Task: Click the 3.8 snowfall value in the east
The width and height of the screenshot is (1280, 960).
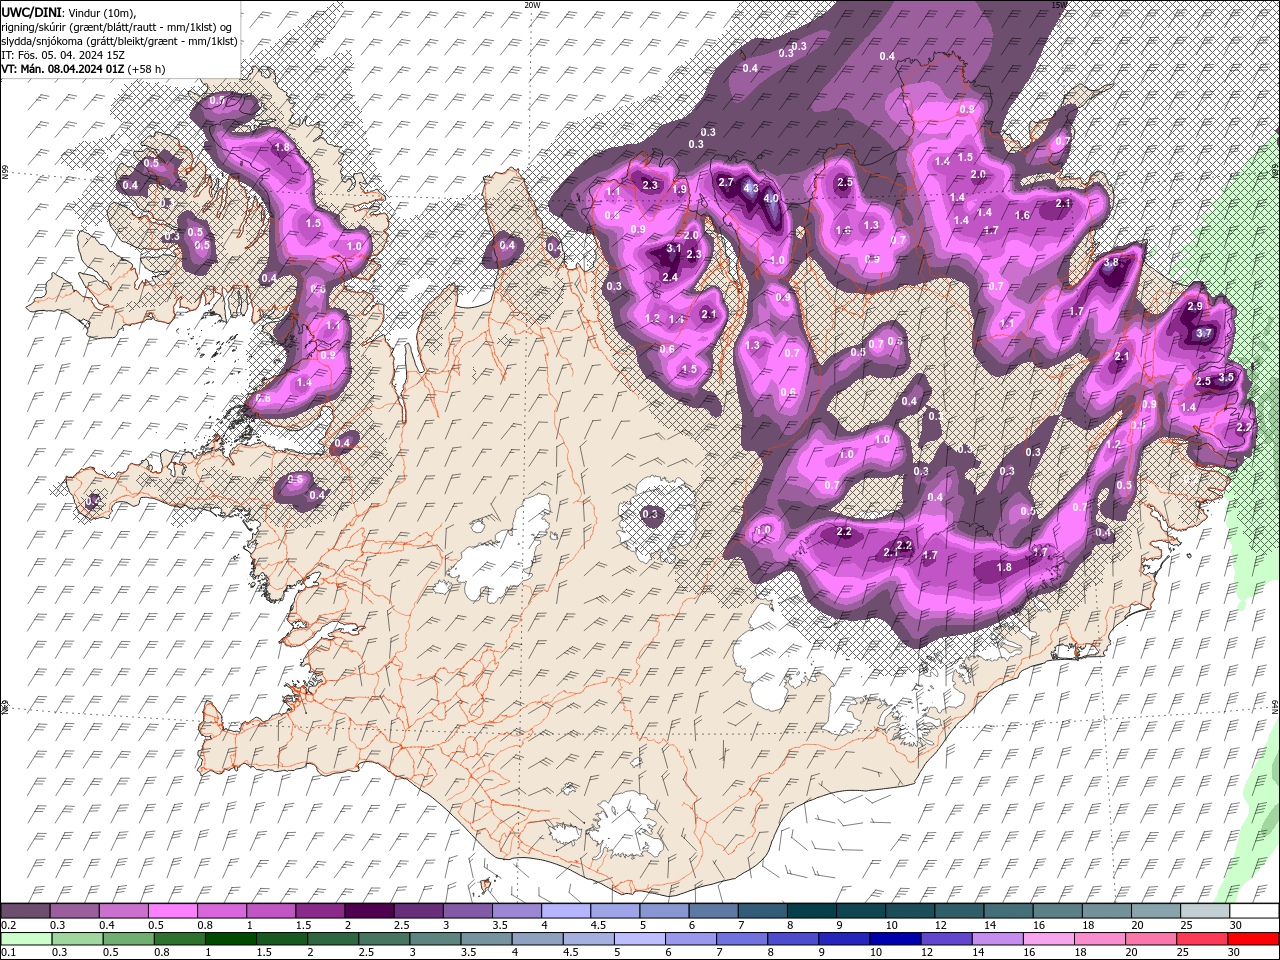Action: (1110, 263)
